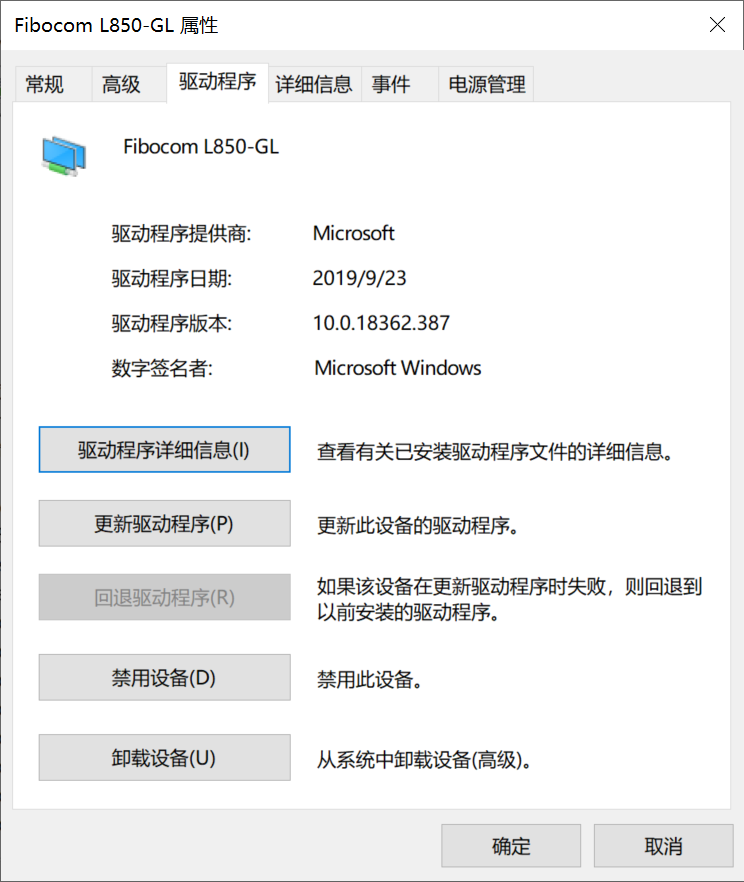744x882 pixels.
Task: Click 禁用设备(D) button
Action: pyautogui.click(x=164, y=677)
